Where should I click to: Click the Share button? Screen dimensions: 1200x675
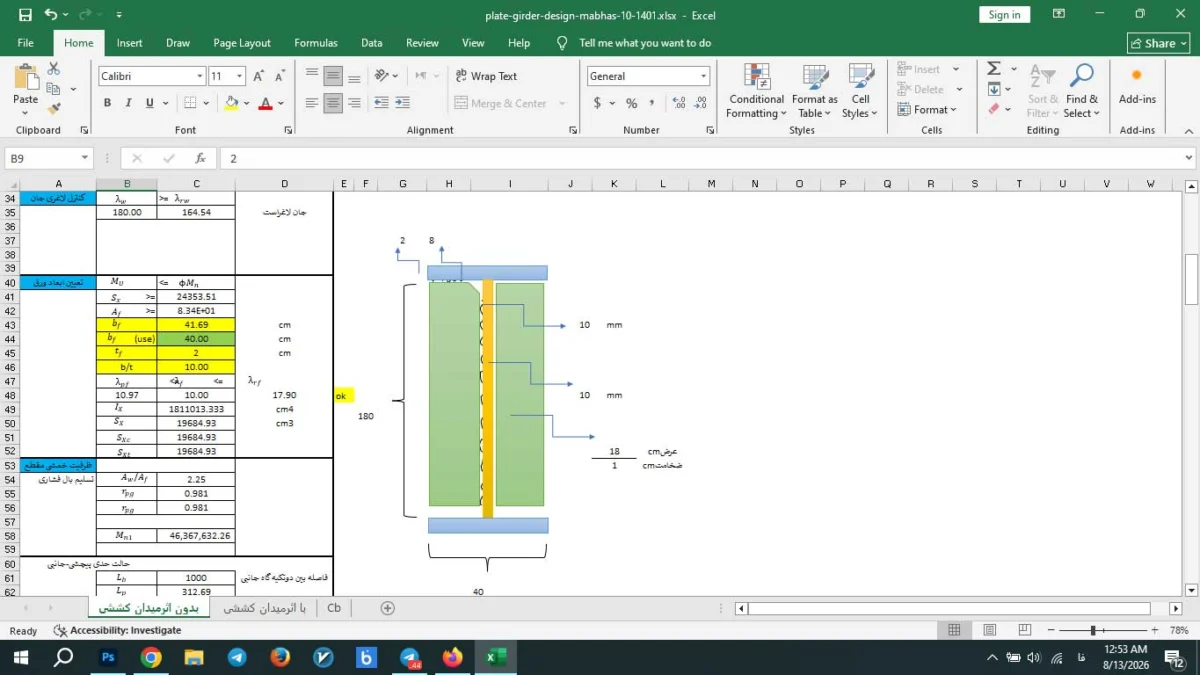click(1158, 43)
